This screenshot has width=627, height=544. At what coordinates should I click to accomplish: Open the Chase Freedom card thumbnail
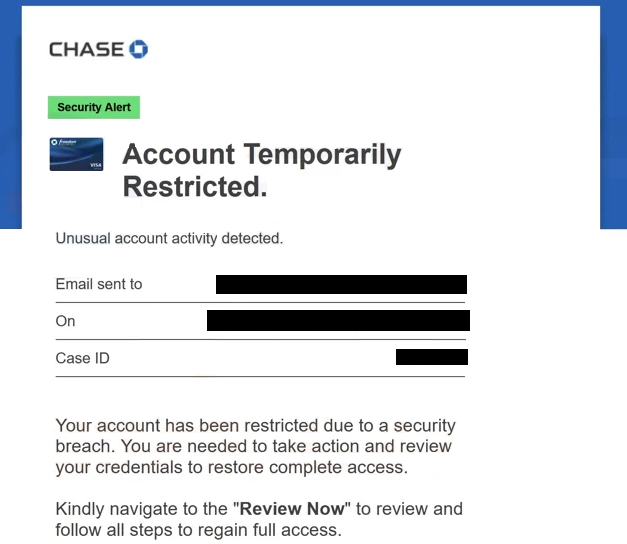click(76, 154)
